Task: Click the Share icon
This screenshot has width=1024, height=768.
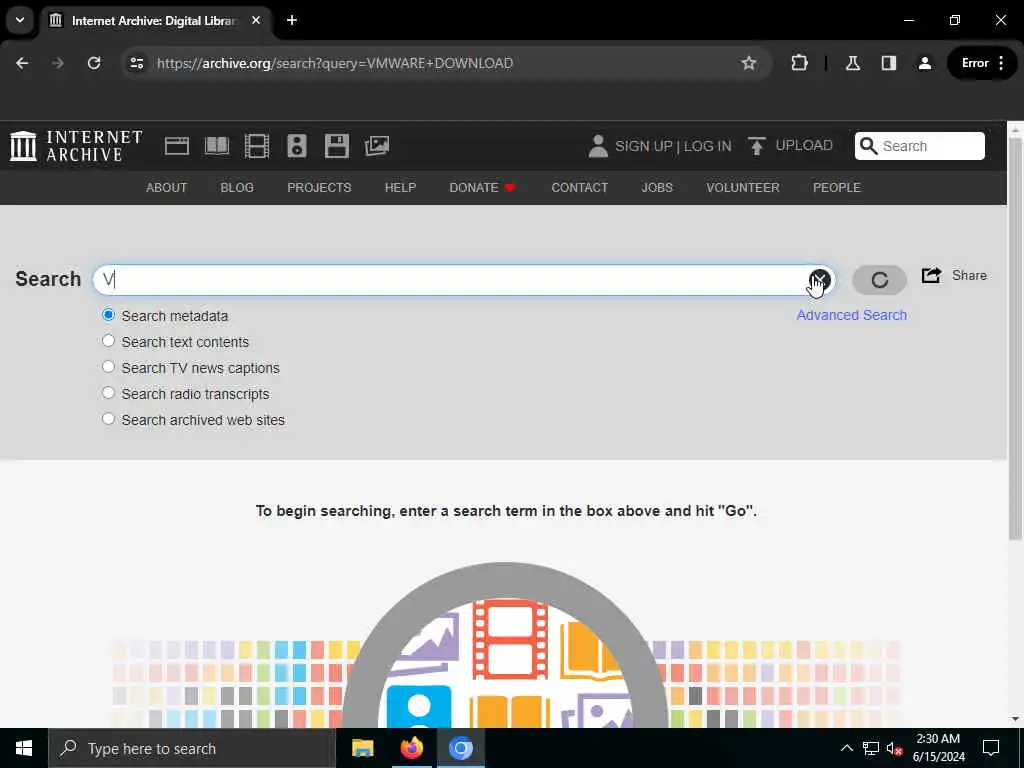Action: (931, 276)
